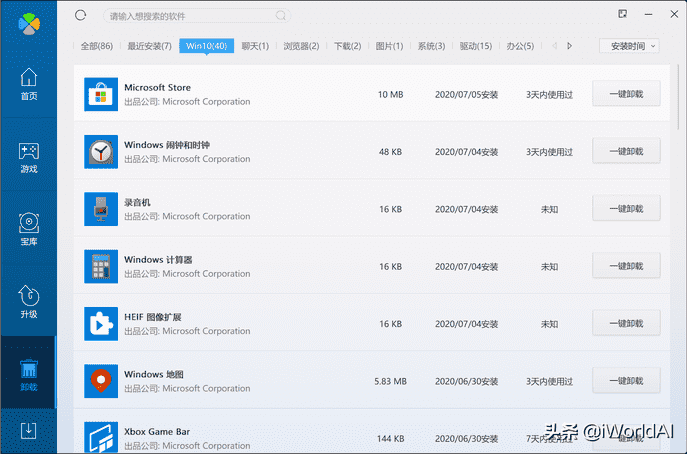
Task: Click the vertical scrollbar of app list
Action: click(678, 96)
